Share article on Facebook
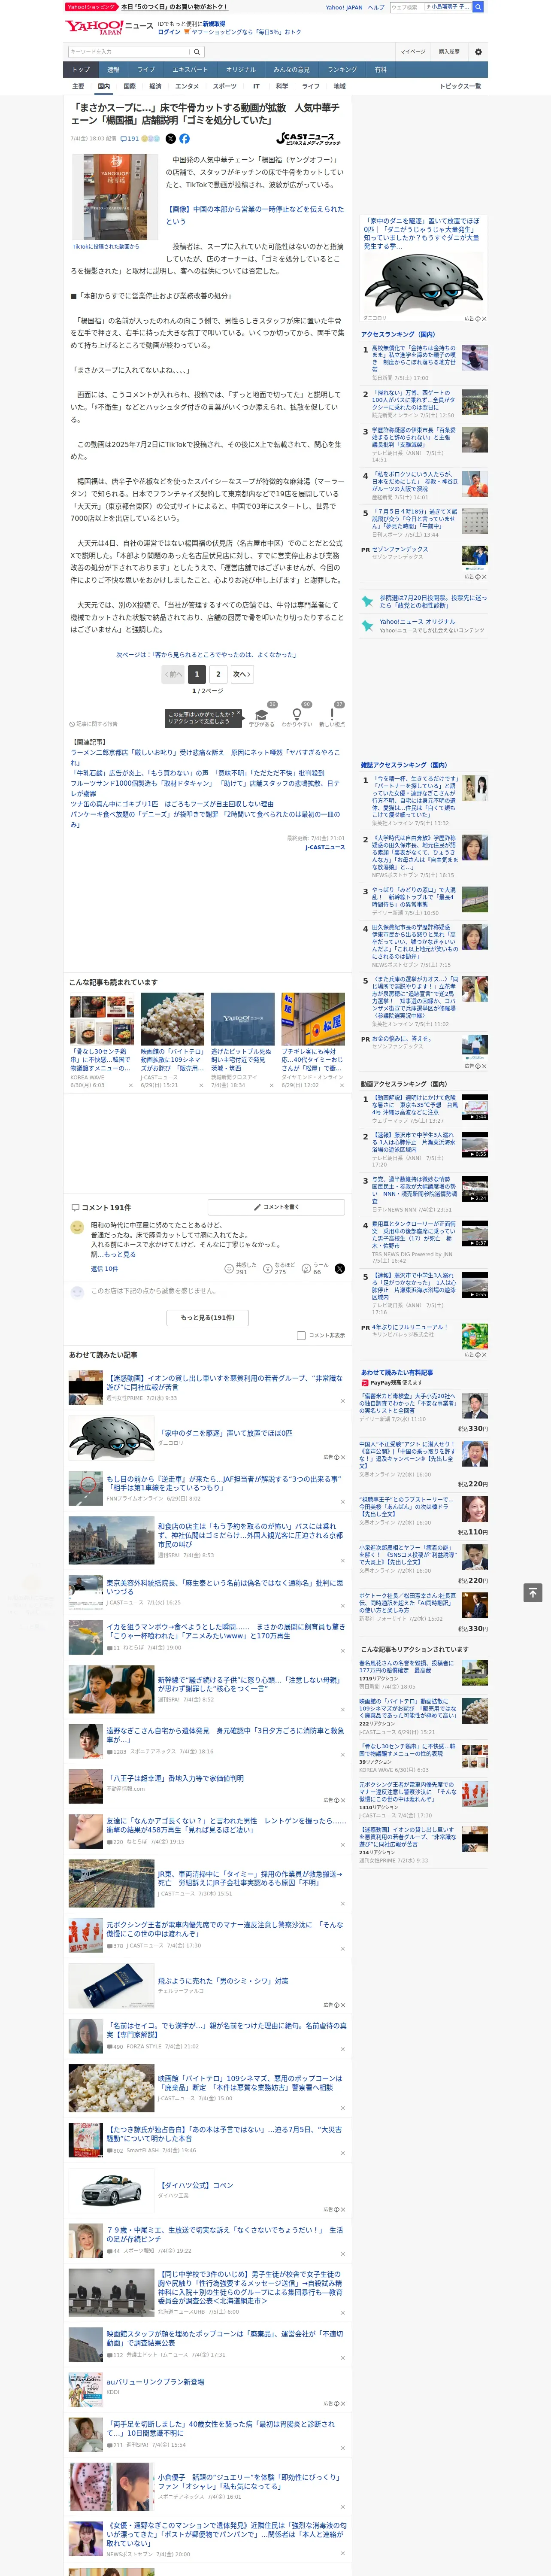This screenshot has height=2576, width=551. [x=184, y=139]
